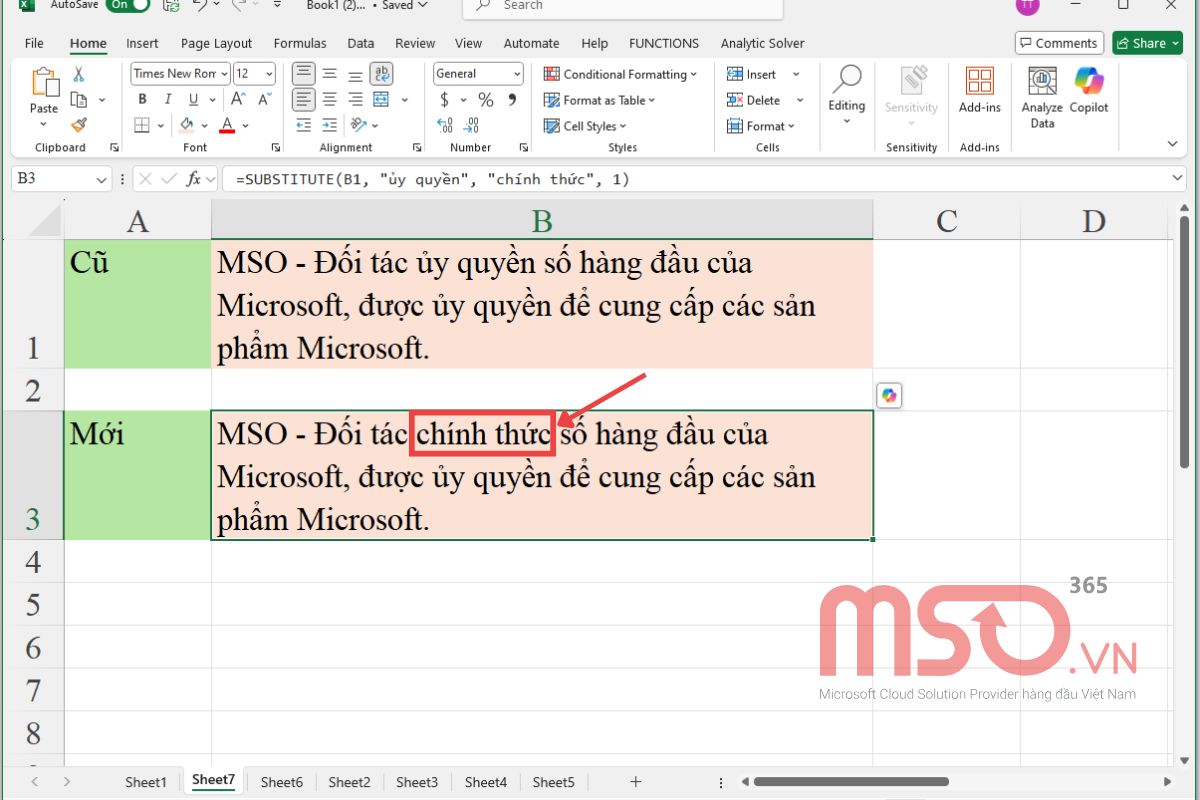The height and width of the screenshot is (800, 1200).
Task: Toggle Align Right
Action: tap(355, 100)
